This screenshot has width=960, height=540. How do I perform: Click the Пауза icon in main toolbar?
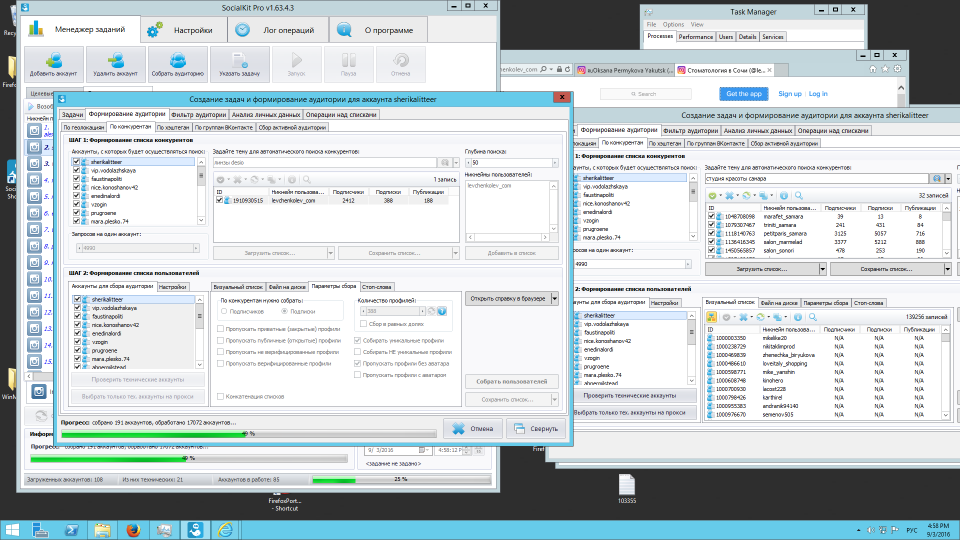pos(348,60)
